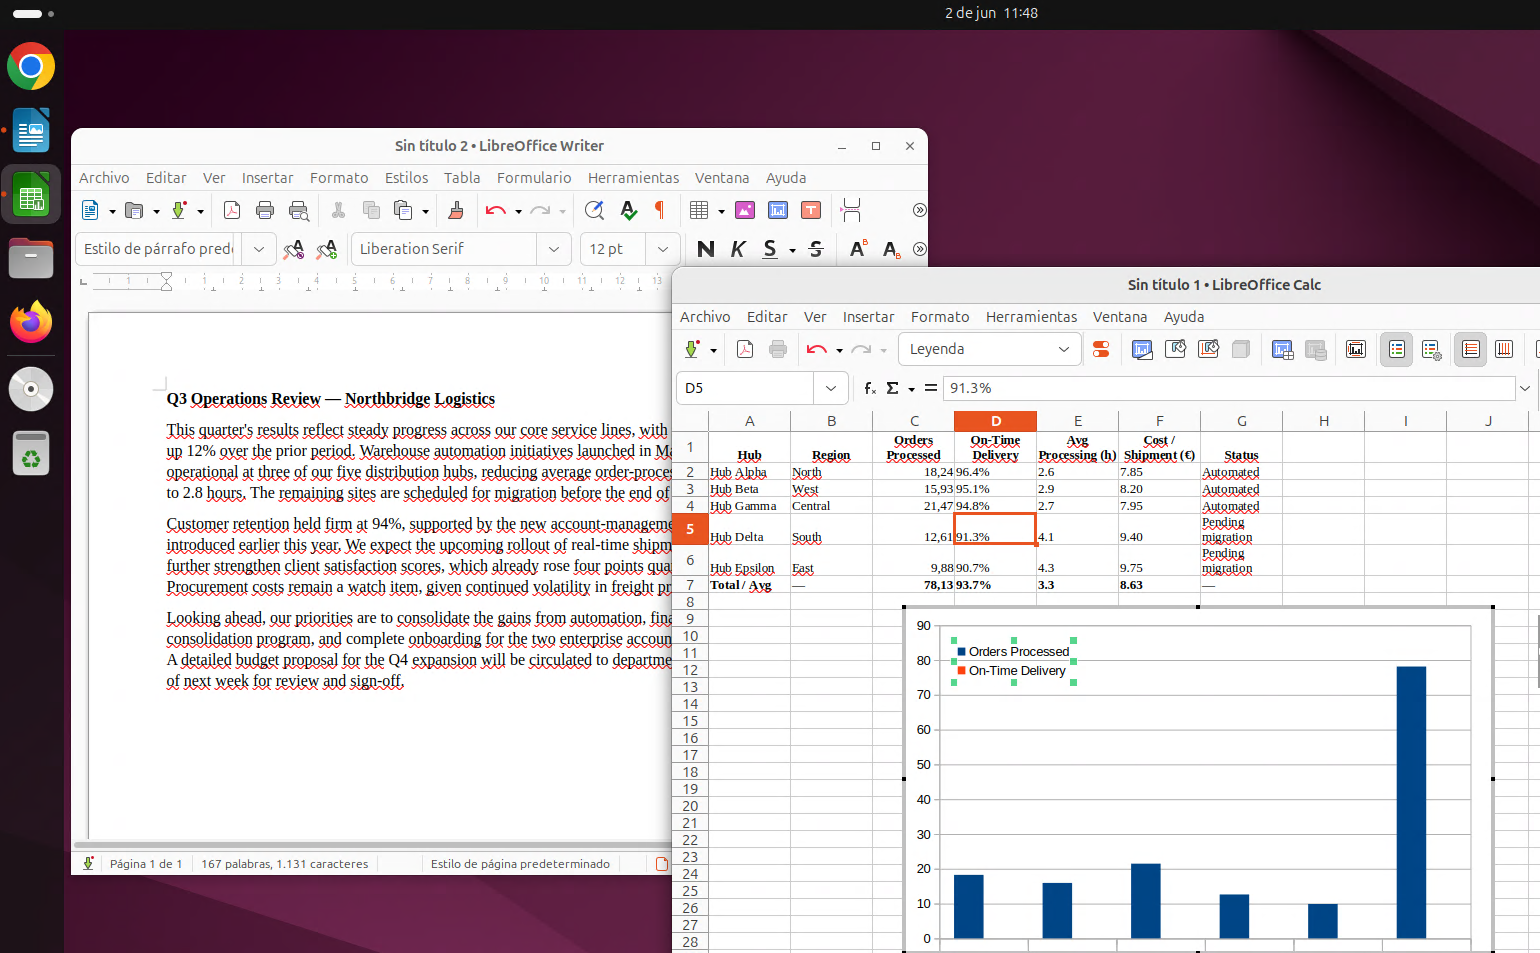Screen dimensions: 1540x953
Task: Toggle horizontal grids in the chart
Action: tap(1470, 349)
